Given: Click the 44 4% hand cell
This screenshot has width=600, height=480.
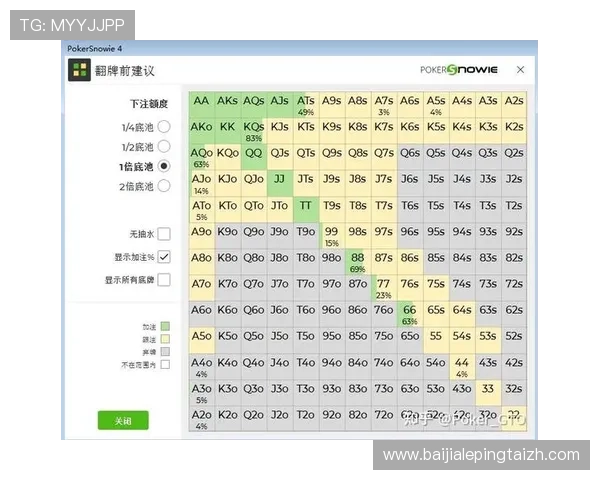Looking at the screenshot, I should (x=462, y=366).
